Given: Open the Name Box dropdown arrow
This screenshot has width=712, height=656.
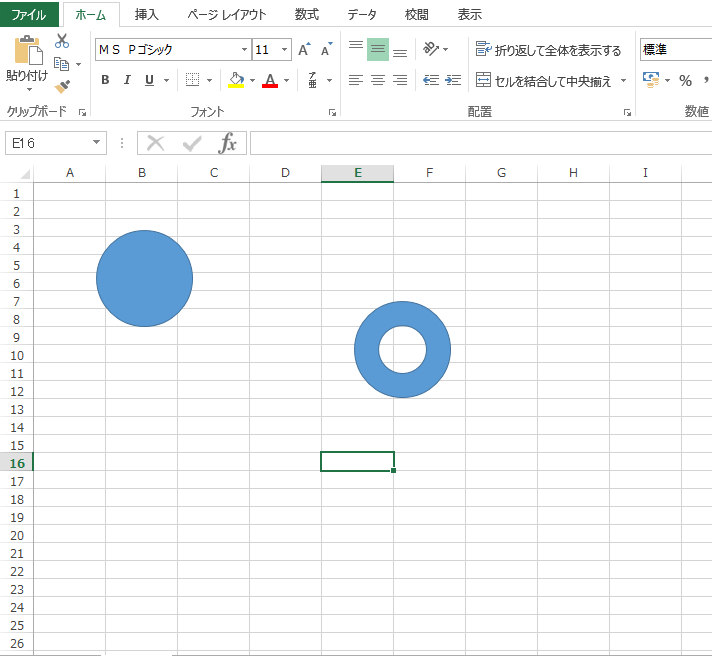Looking at the screenshot, I should (x=96, y=142).
